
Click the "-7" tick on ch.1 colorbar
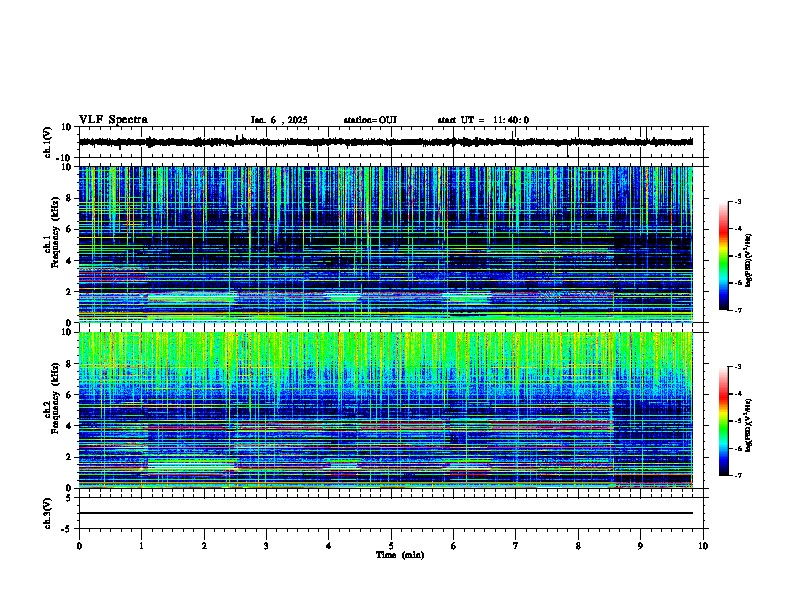[737, 310]
